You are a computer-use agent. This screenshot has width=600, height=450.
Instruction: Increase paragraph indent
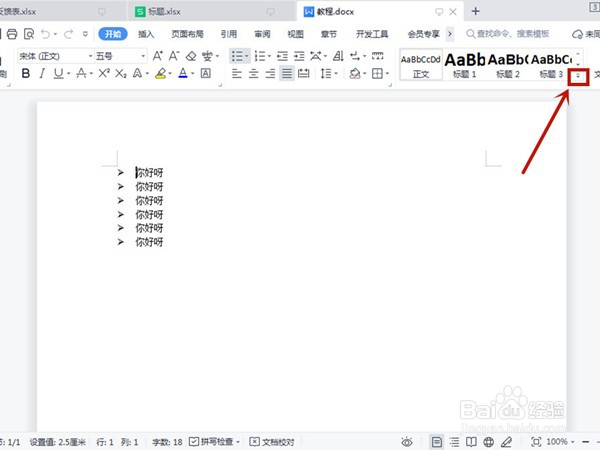point(299,56)
